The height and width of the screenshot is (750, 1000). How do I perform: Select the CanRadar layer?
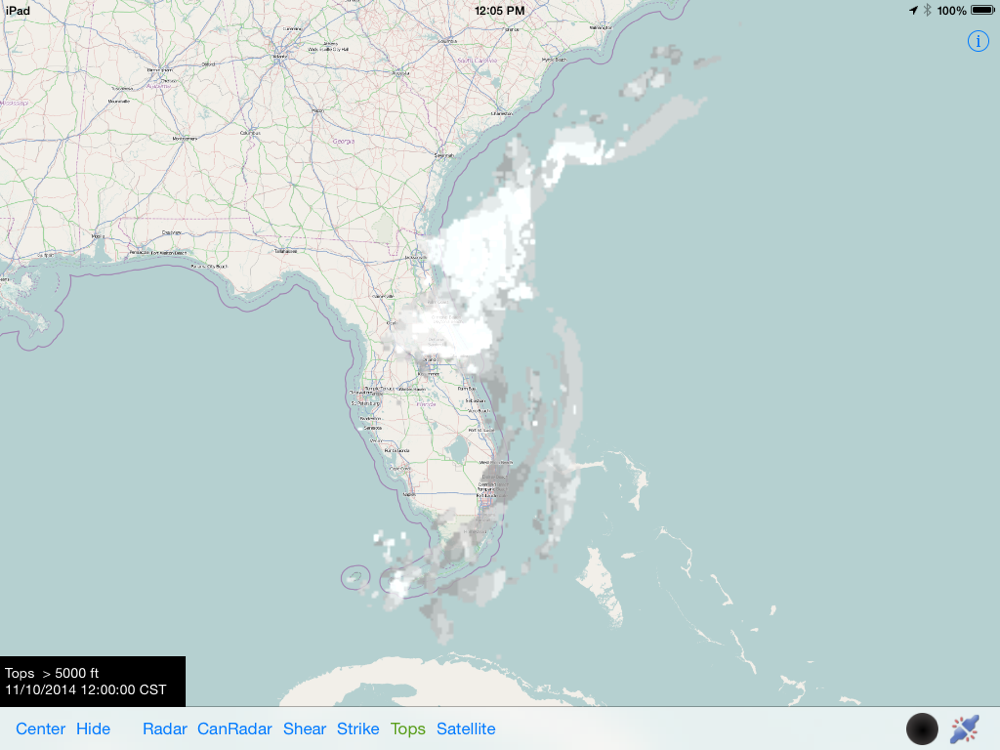tap(234, 728)
